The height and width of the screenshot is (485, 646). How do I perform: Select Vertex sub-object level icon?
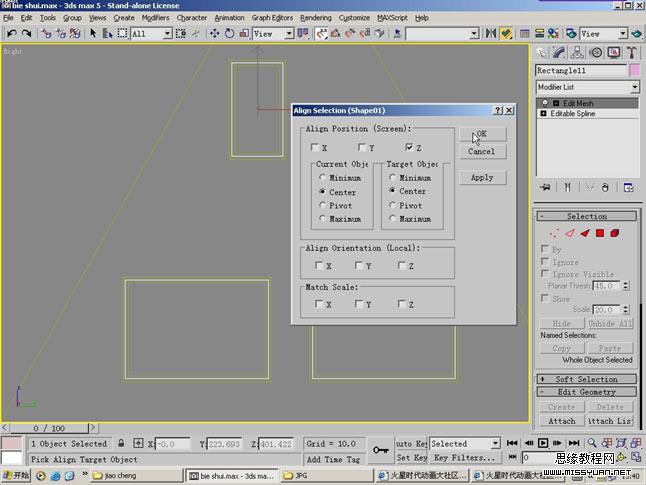(x=555, y=233)
